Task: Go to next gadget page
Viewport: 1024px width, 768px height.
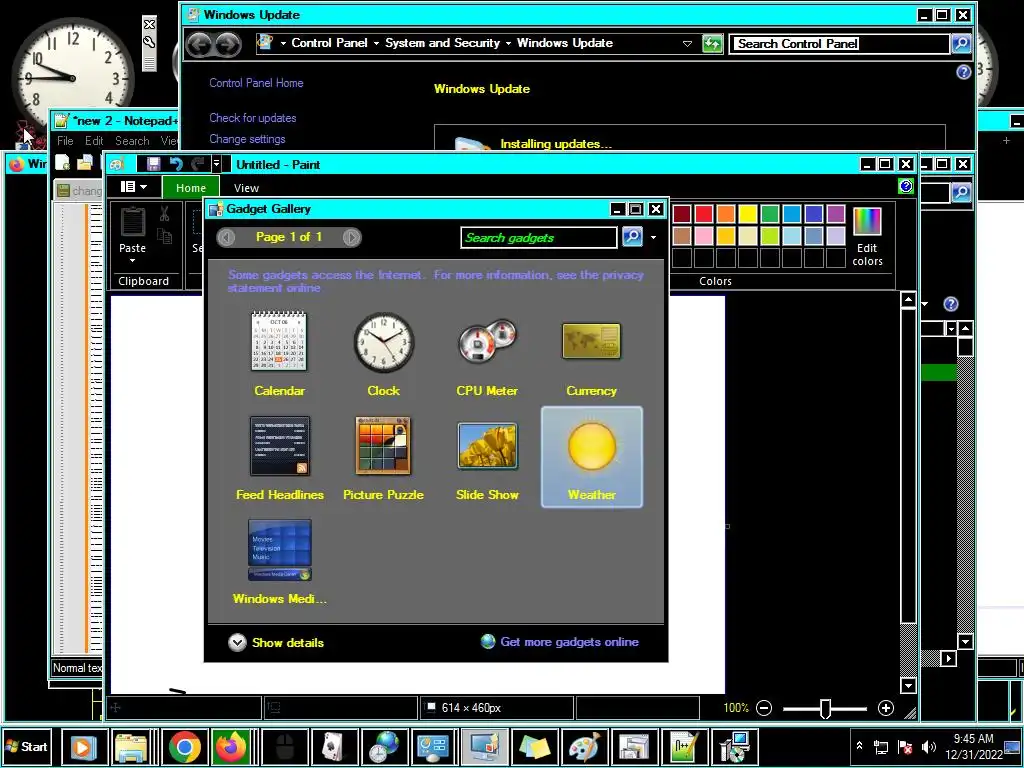Action: [351, 237]
